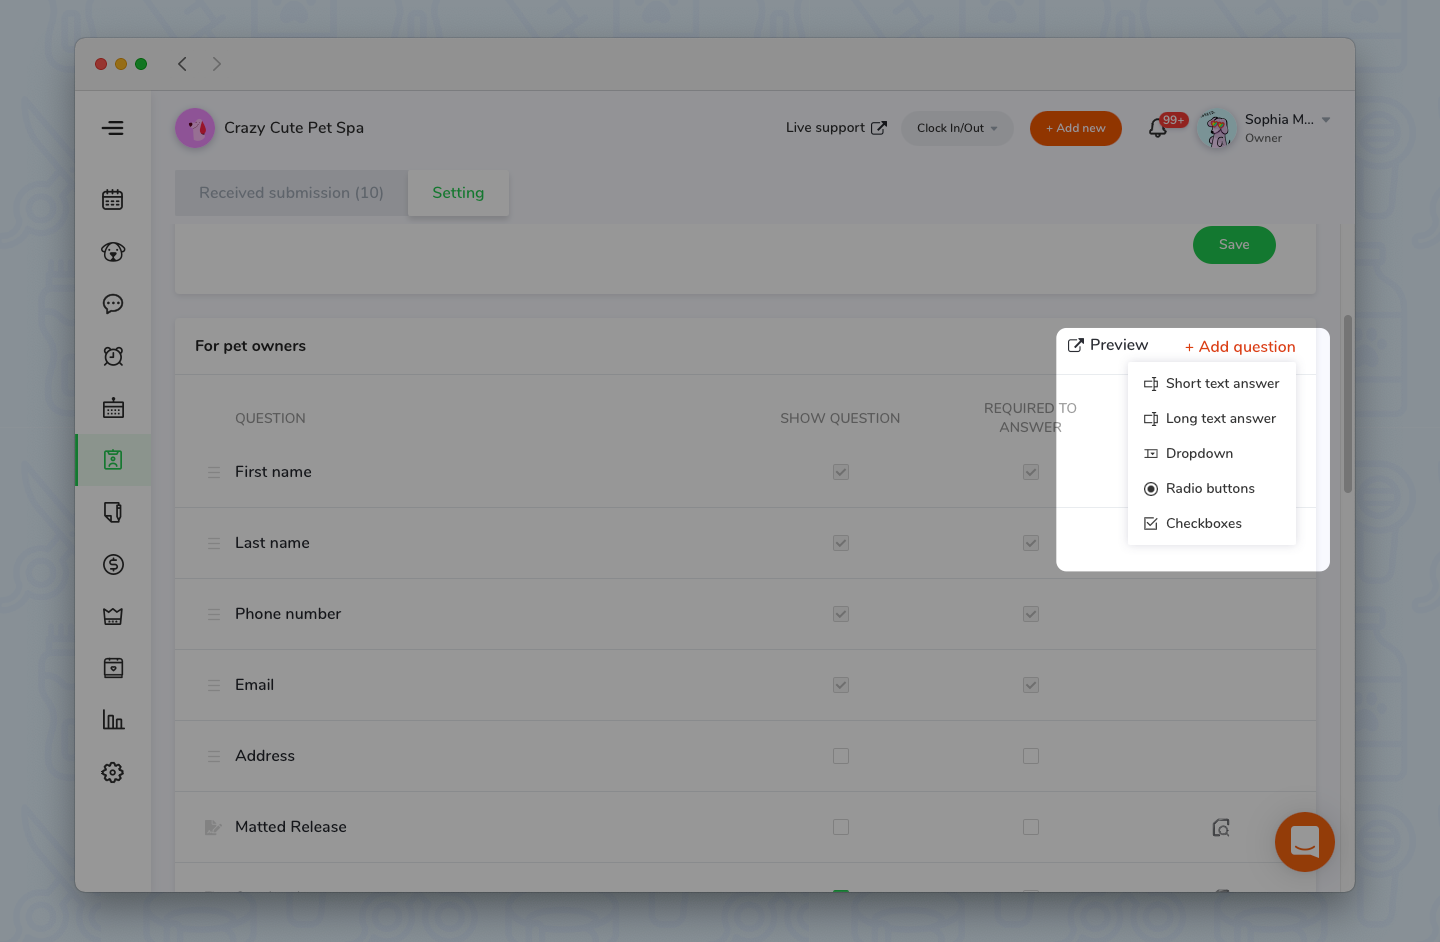Toggle Show Question for Email
The width and height of the screenshot is (1440, 942).
click(x=841, y=685)
